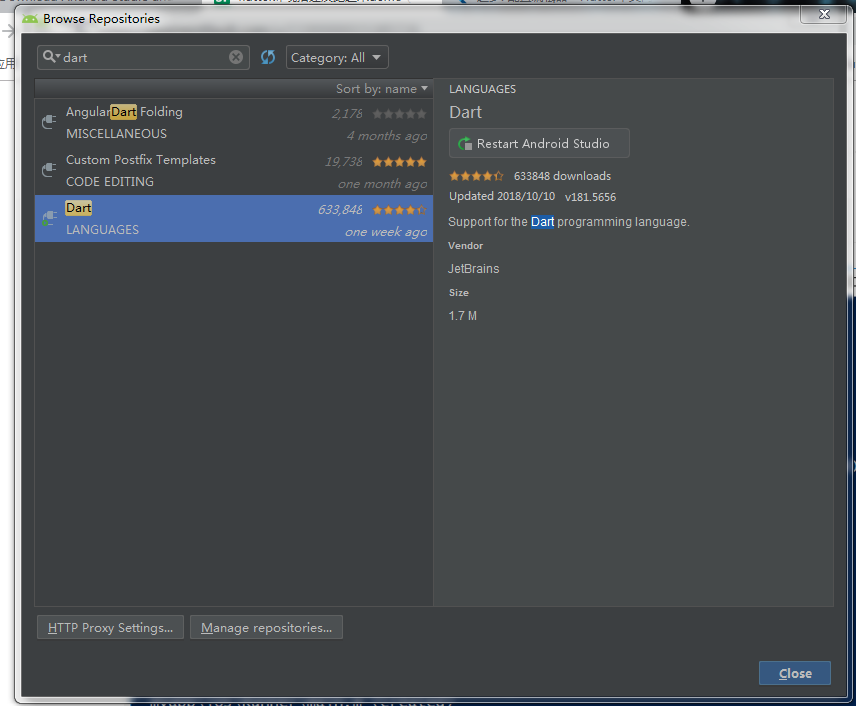This screenshot has width=856, height=706.
Task: Close the Browse Repositories window via X
Action: (x=824, y=15)
